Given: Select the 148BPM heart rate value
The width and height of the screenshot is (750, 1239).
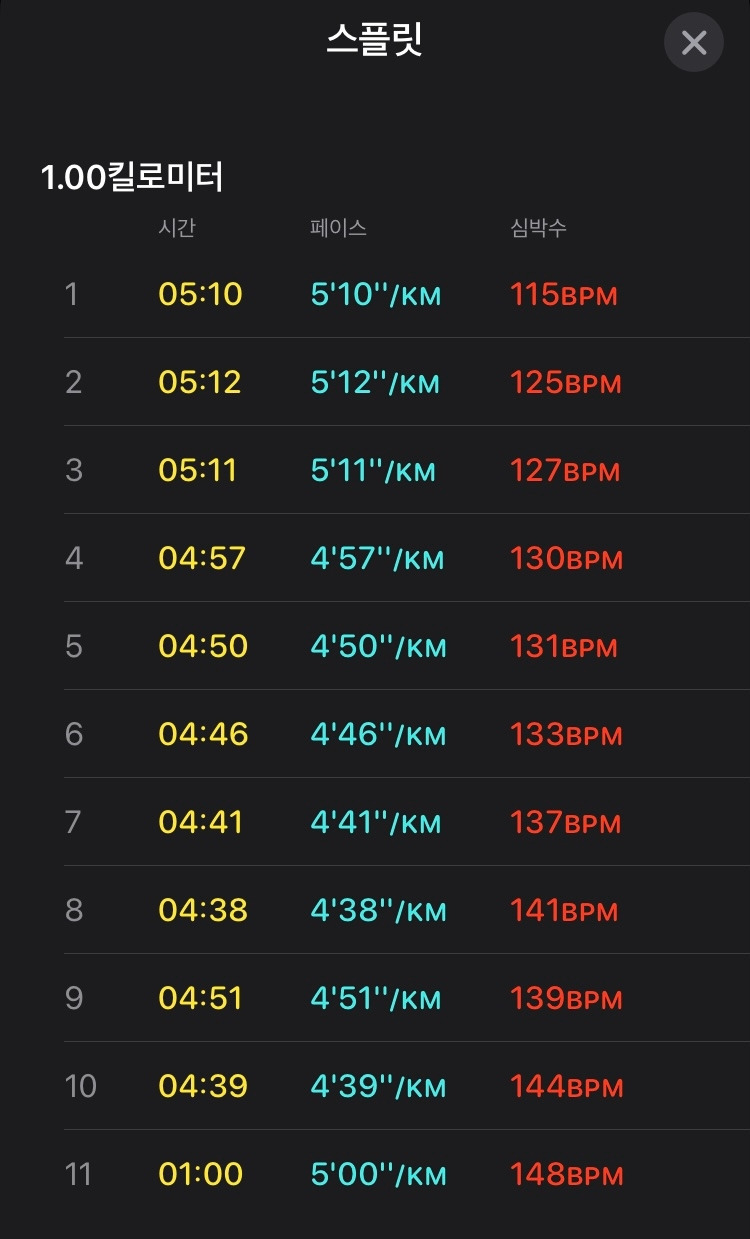Looking at the screenshot, I should point(566,1174).
